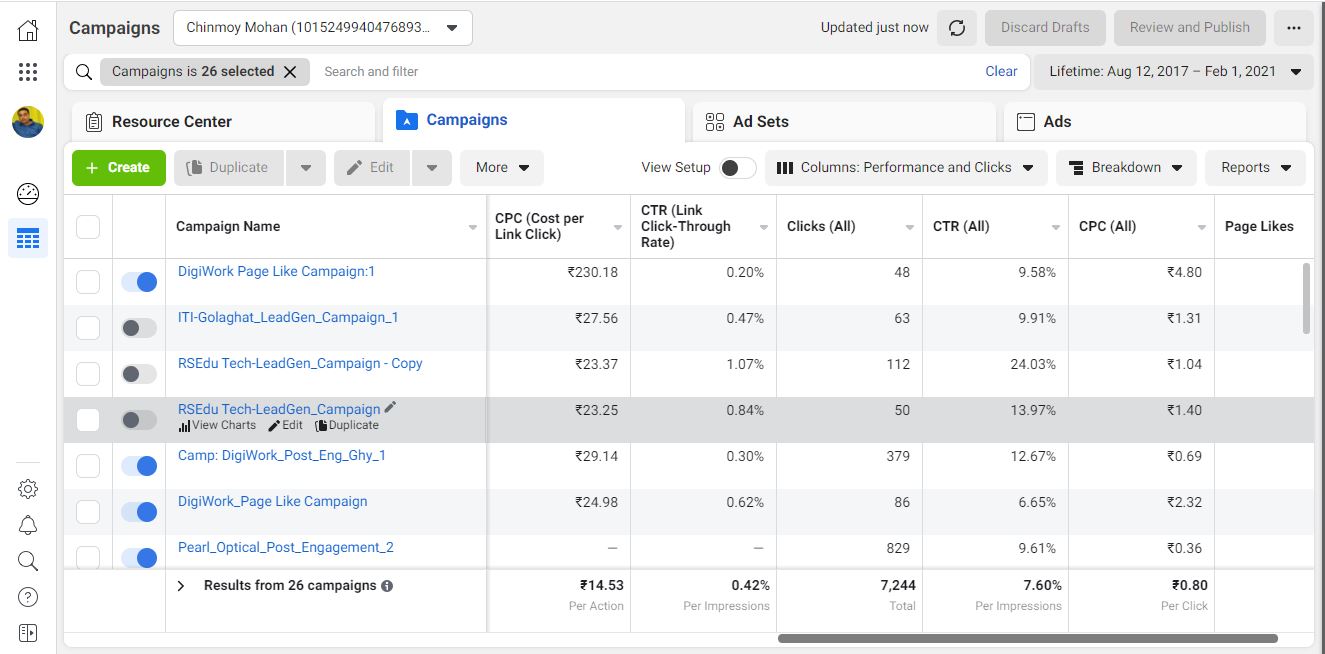Click the Discard Drafts button
This screenshot has width=1325, height=654.
(1045, 28)
